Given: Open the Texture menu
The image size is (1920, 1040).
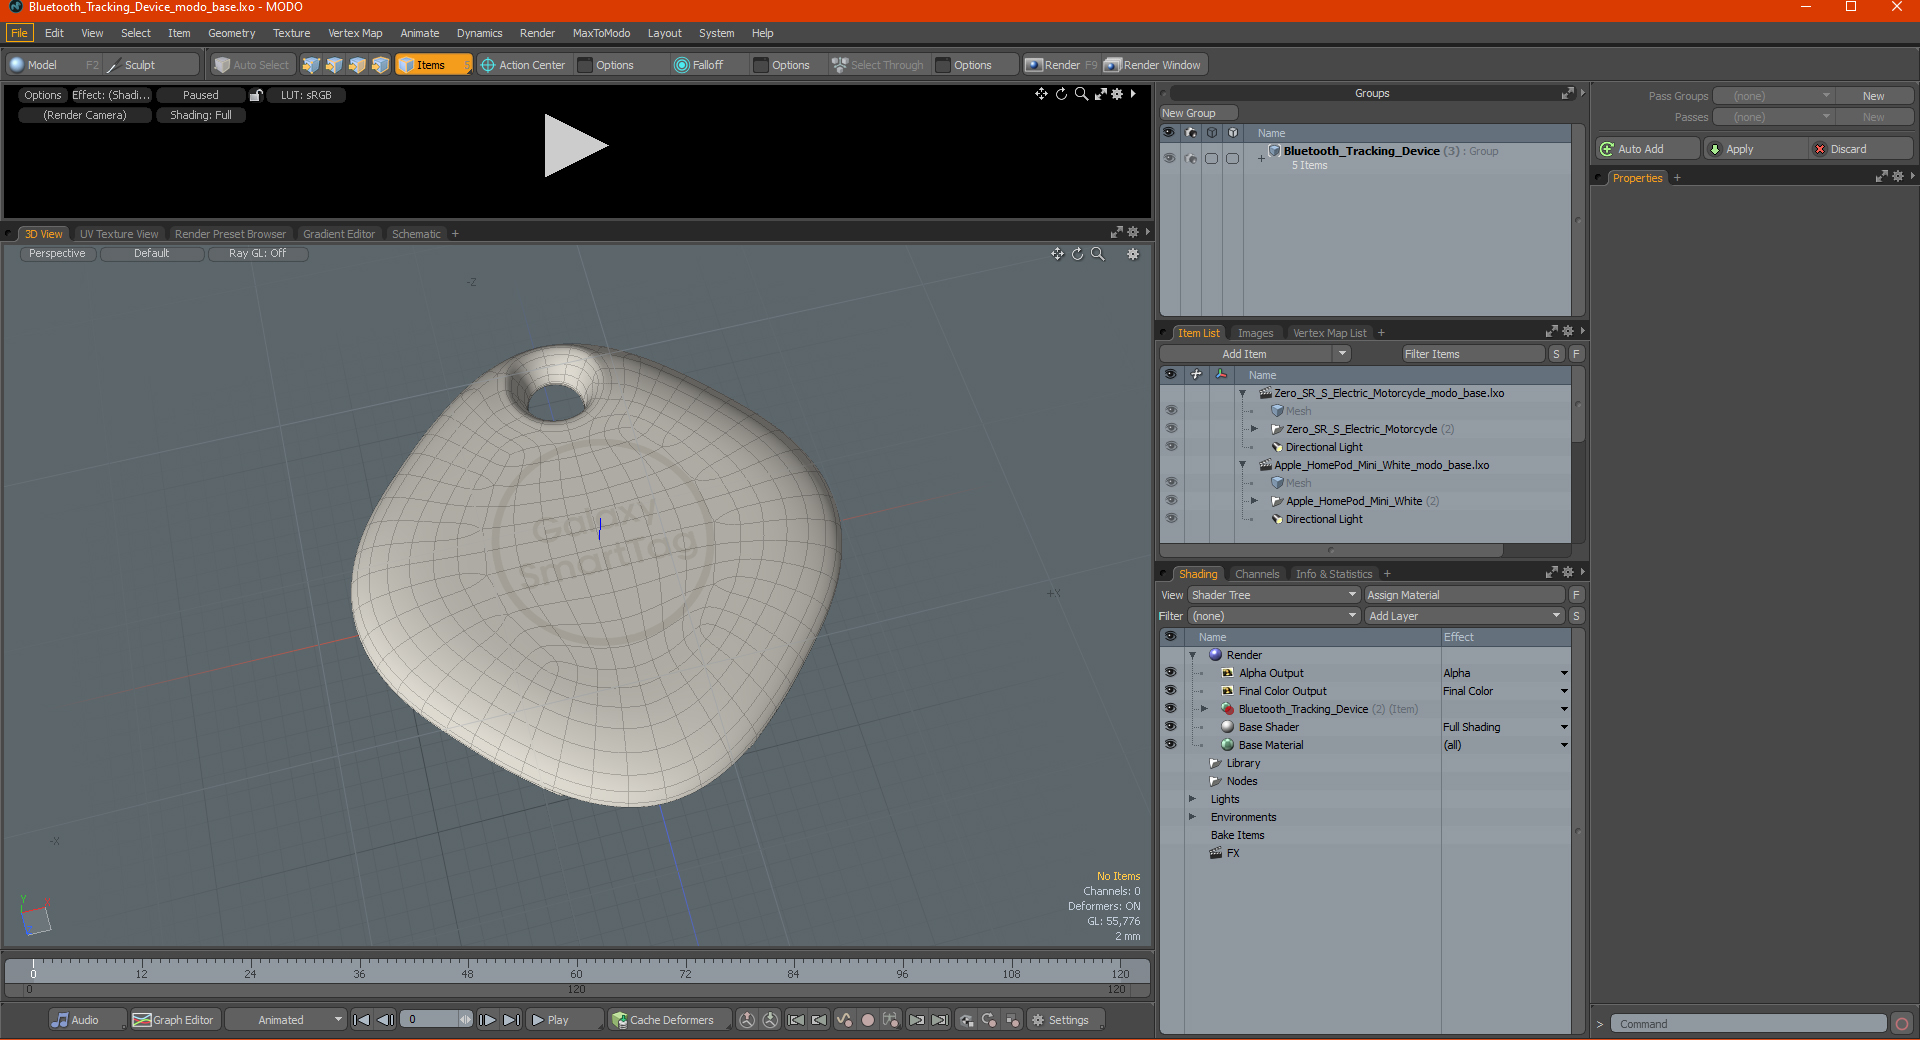Looking at the screenshot, I should (x=292, y=33).
